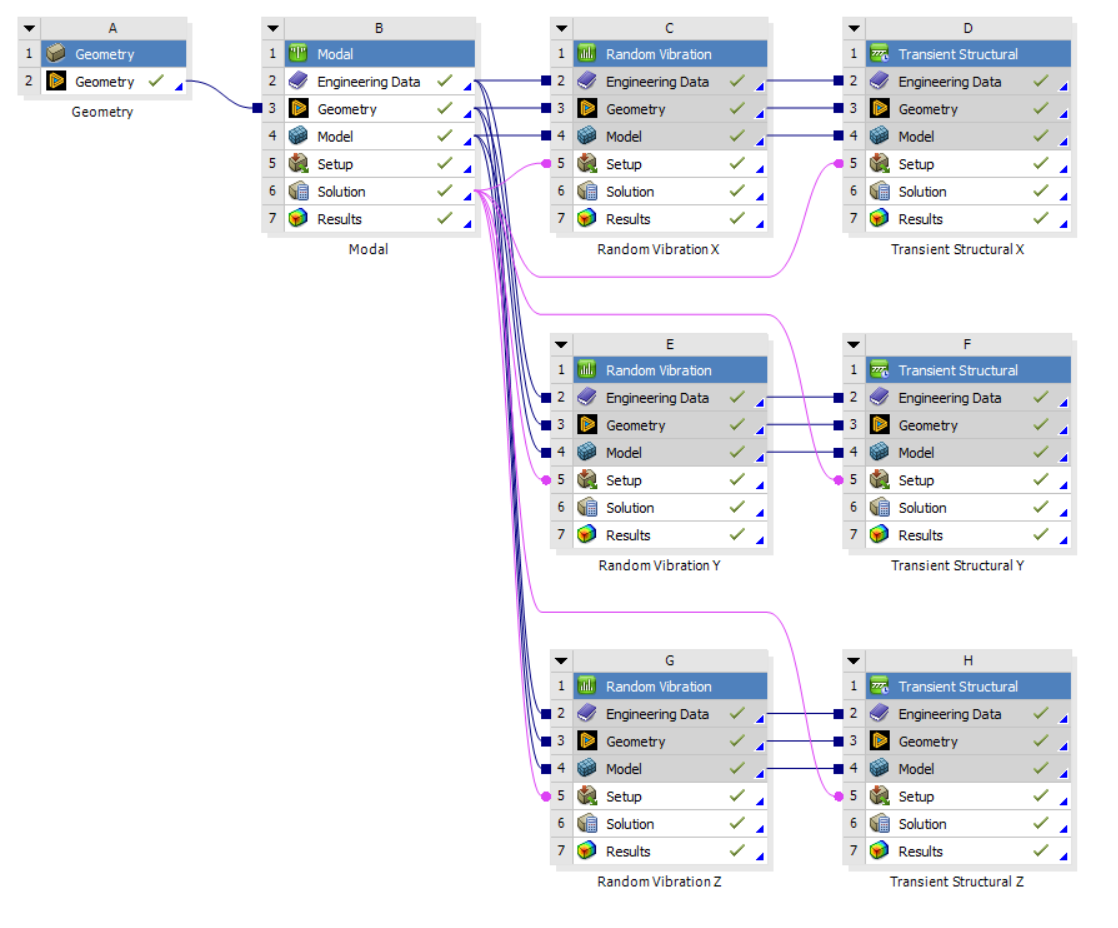Image resolution: width=1118 pixels, height=928 pixels.
Task: Click the Random Vibration icon in system E header
Action: point(586,369)
